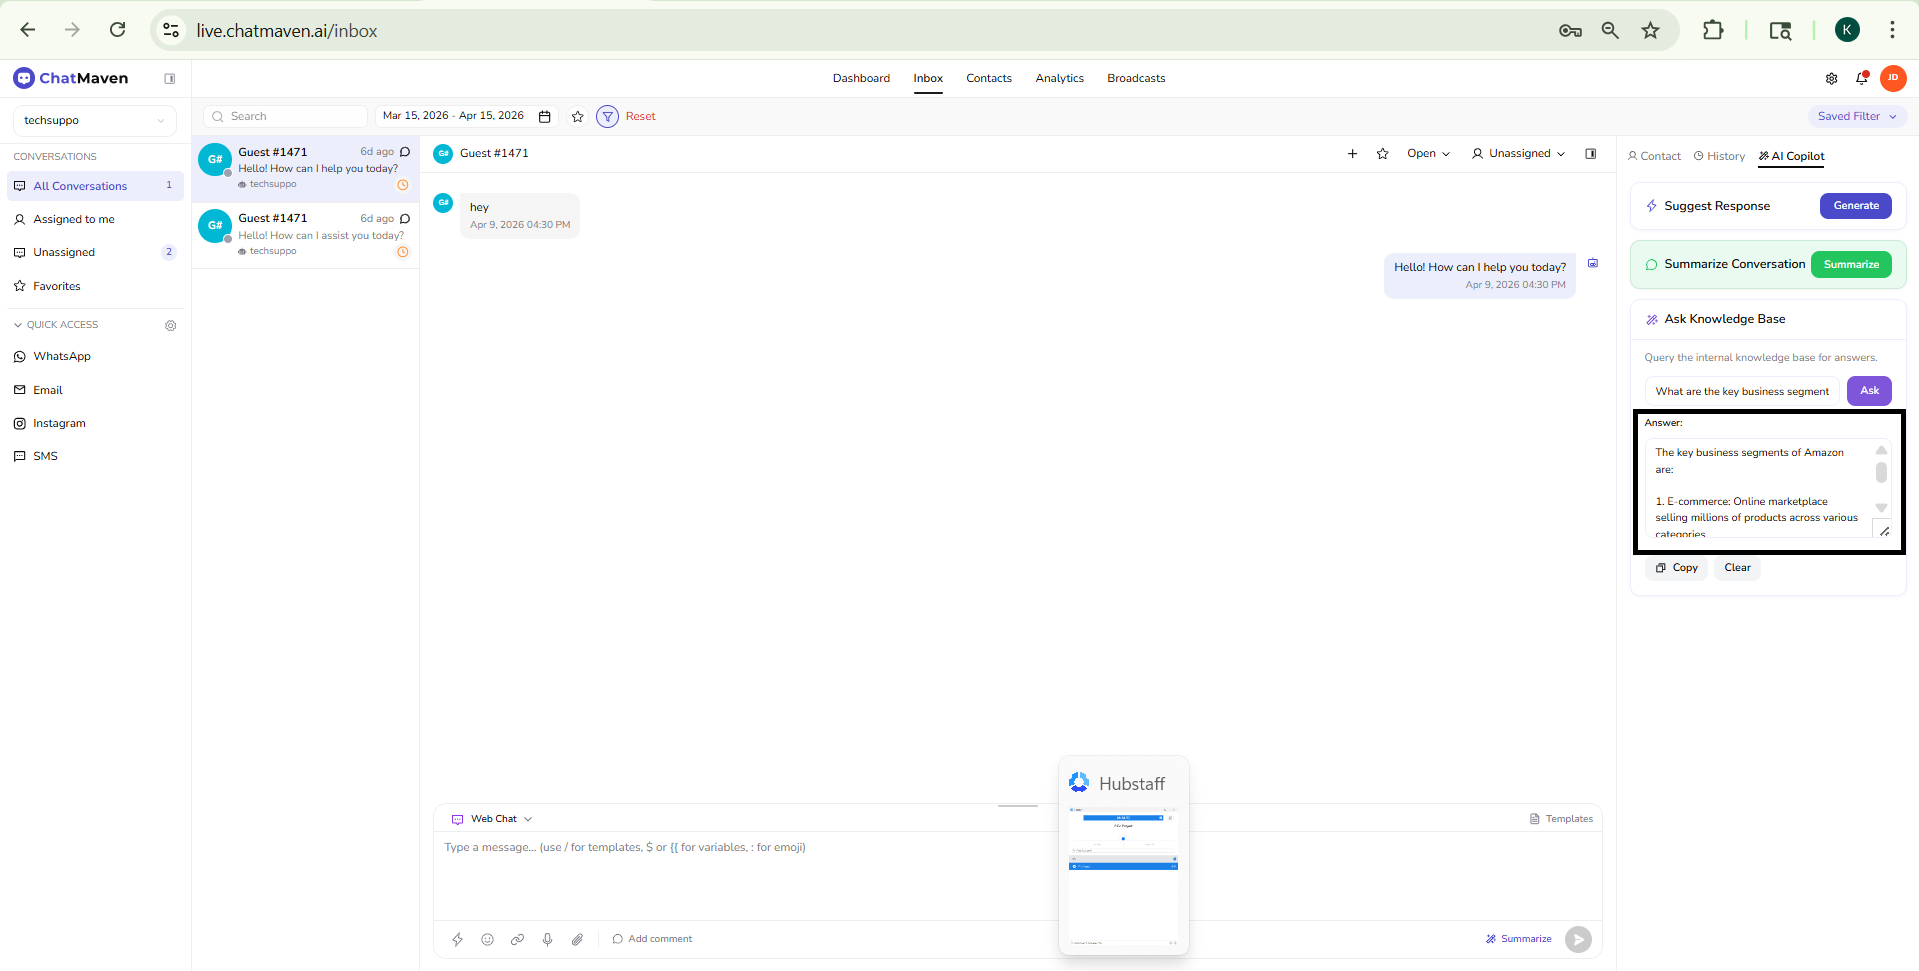1919x971 pixels.
Task: Open the techsuppo workspace dropdown
Action: (94, 121)
